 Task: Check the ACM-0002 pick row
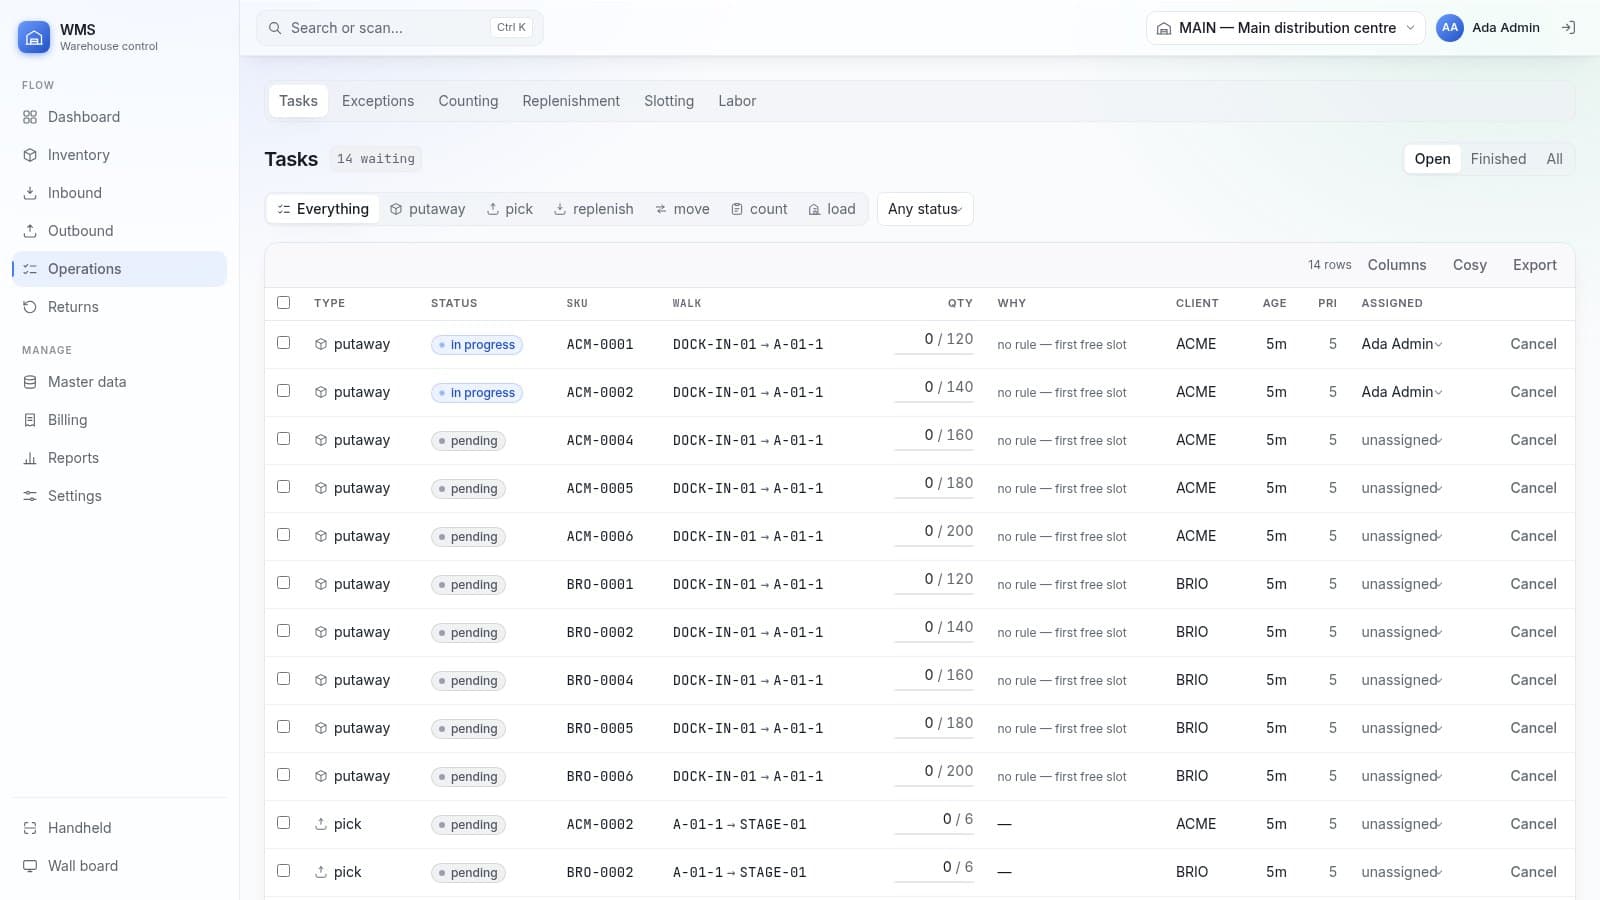click(283, 822)
